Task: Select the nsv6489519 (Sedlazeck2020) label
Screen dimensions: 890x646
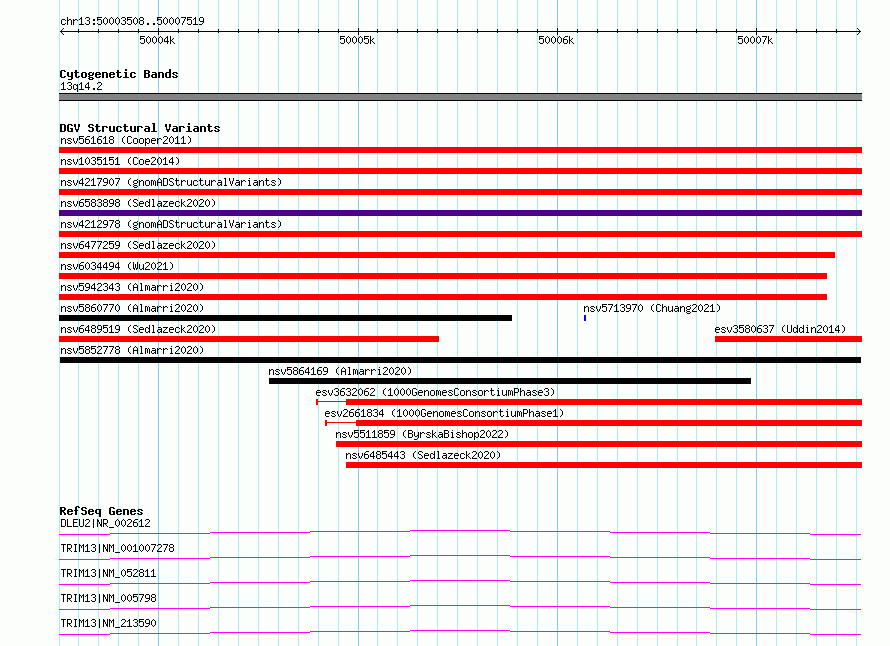Action: (138, 329)
